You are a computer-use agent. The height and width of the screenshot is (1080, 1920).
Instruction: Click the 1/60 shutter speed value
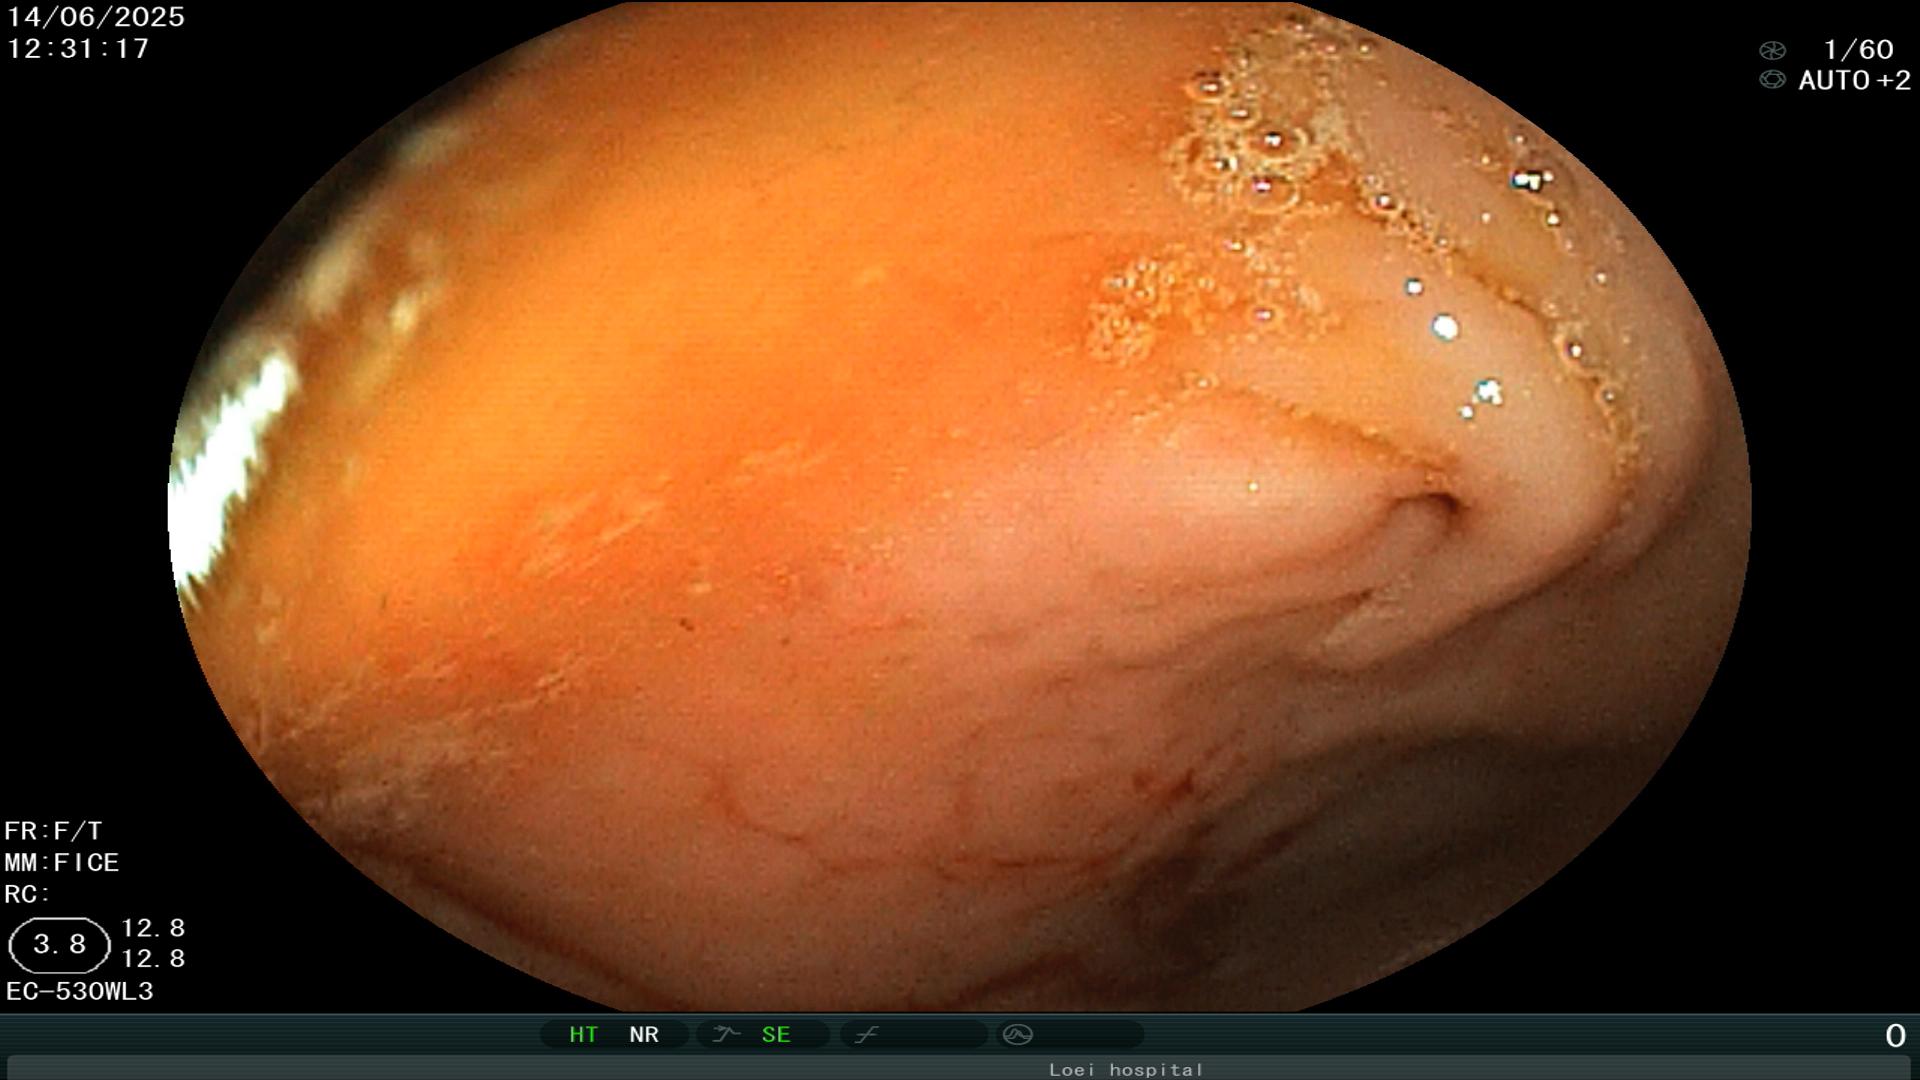pyautogui.click(x=1858, y=50)
